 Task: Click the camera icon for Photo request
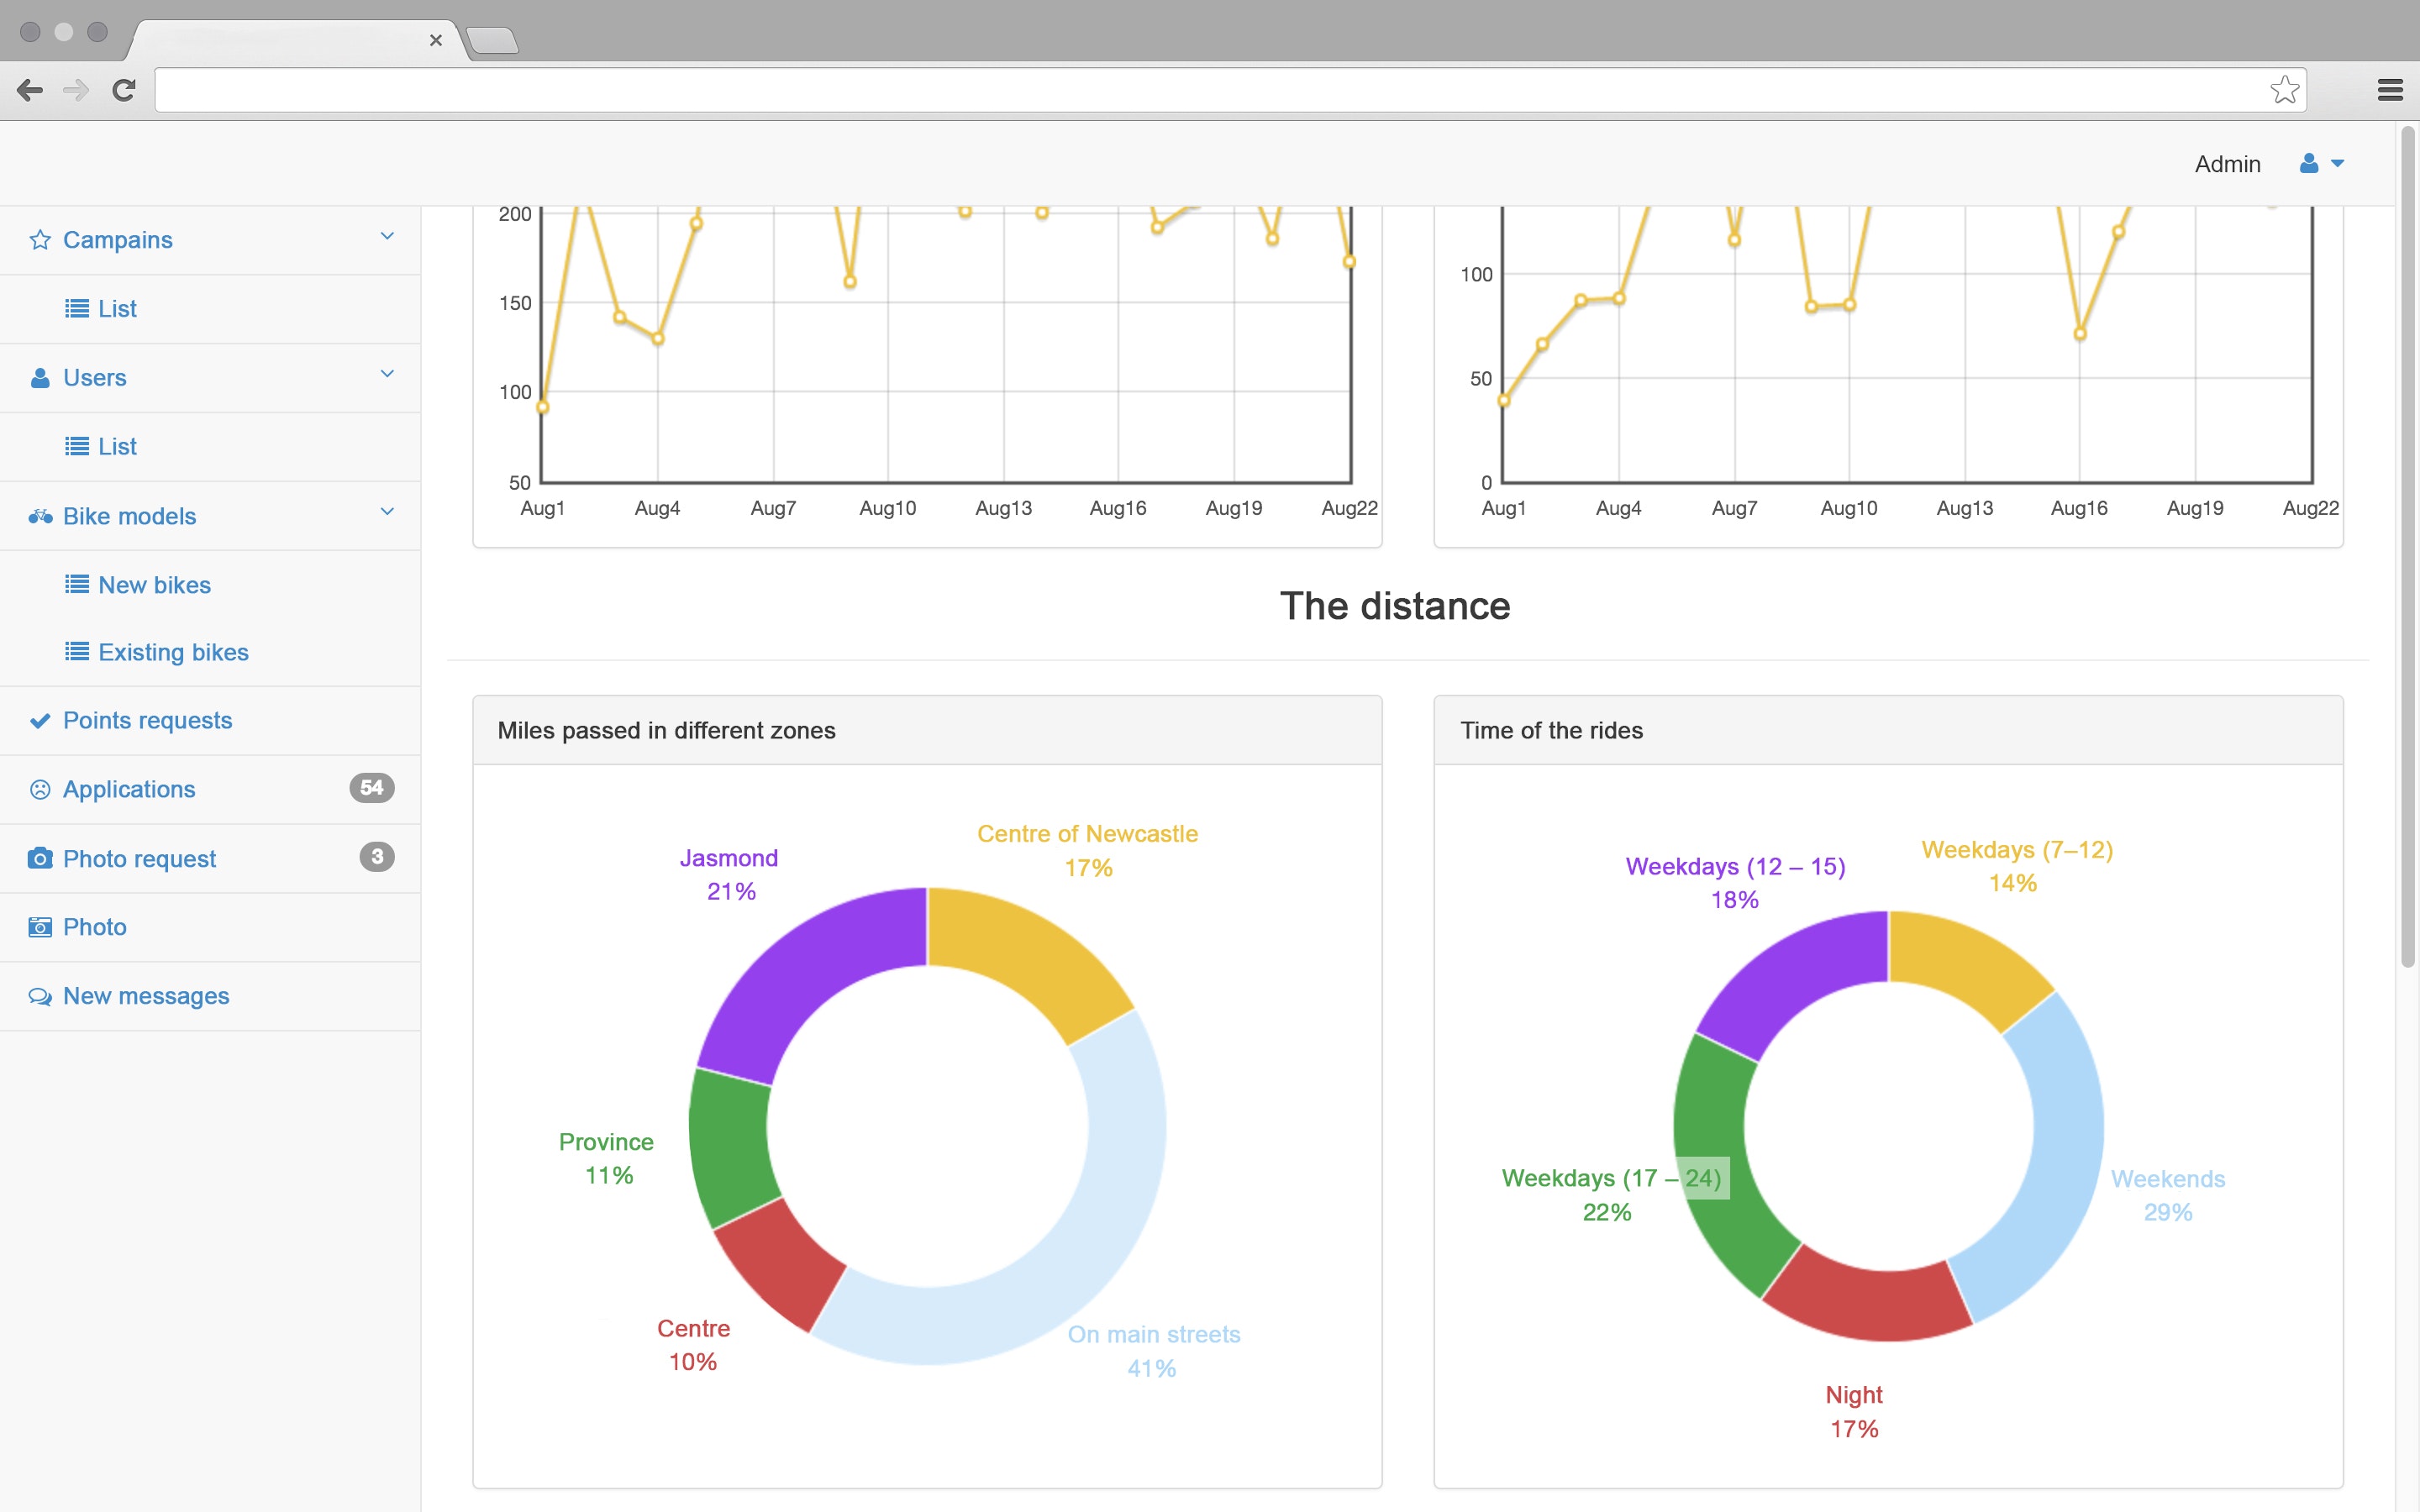(x=40, y=858)
